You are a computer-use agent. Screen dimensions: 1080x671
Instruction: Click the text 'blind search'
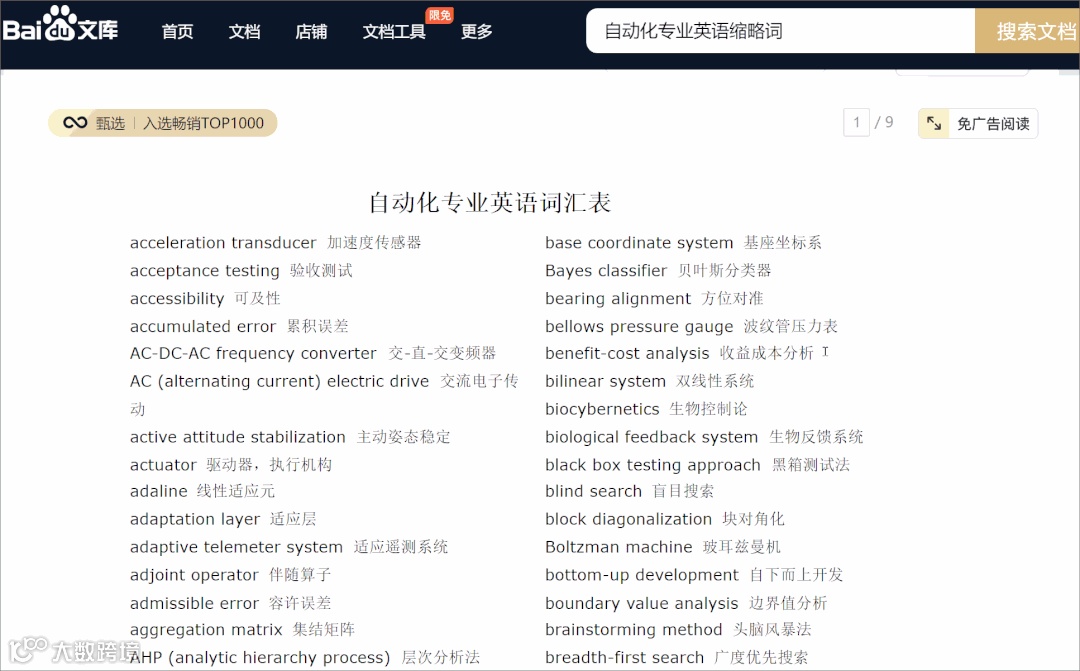pos(593,491)
